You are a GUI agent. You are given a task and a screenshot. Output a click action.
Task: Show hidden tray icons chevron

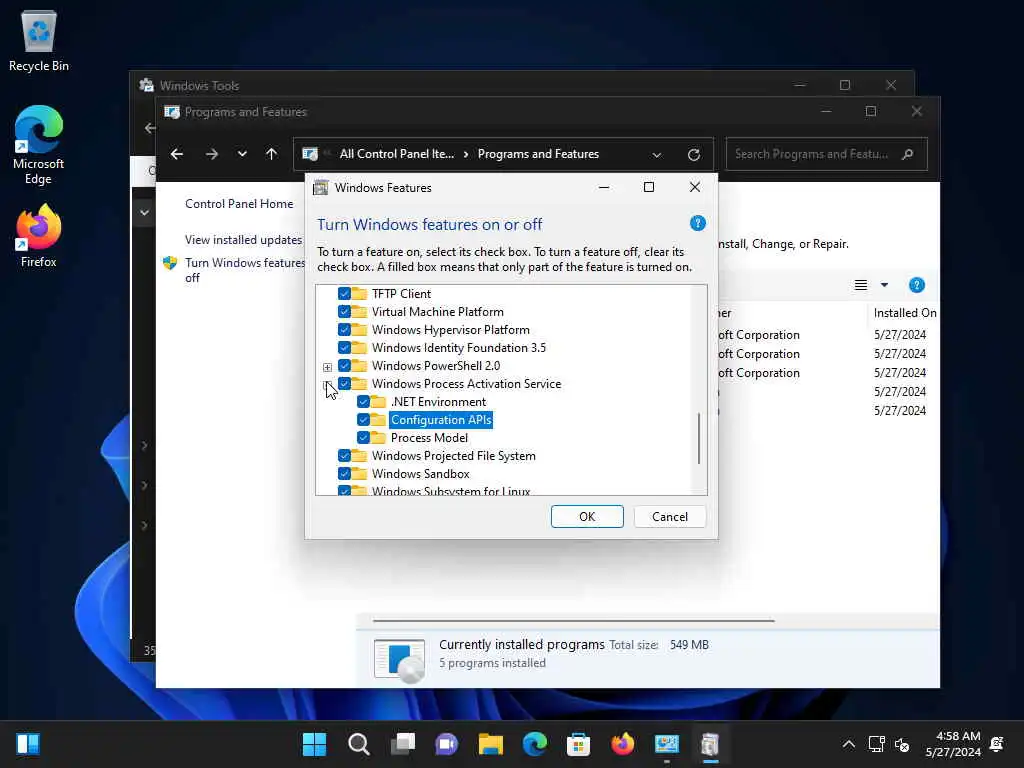(848, 744)
